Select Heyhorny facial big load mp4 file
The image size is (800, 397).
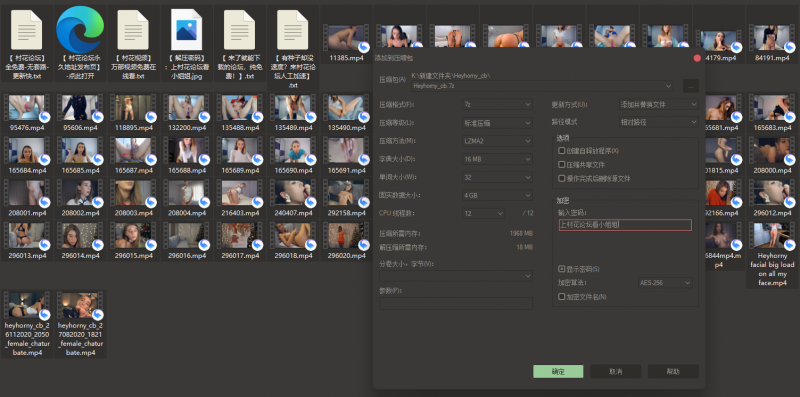point(772,255)
